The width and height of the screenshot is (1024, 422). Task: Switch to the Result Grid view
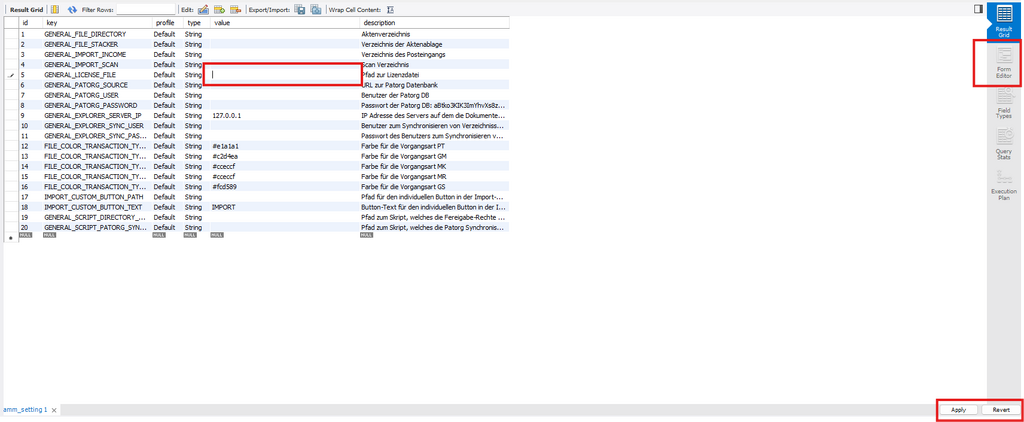[1003, 22]
